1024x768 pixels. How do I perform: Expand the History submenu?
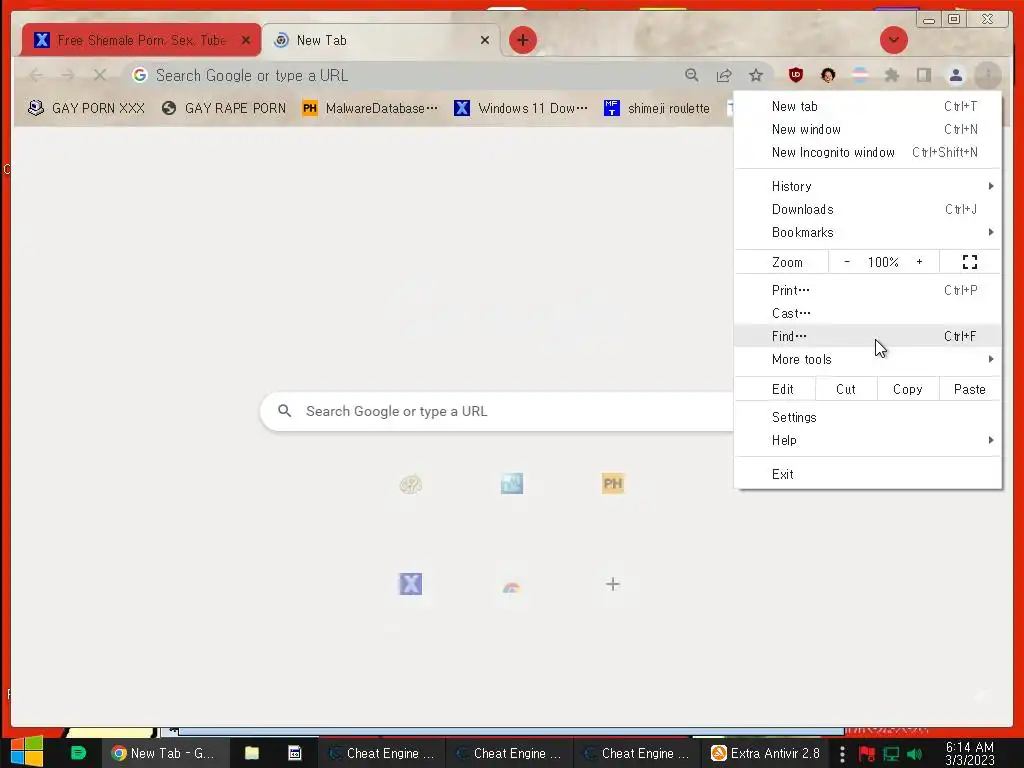click(x=868, y=186)
